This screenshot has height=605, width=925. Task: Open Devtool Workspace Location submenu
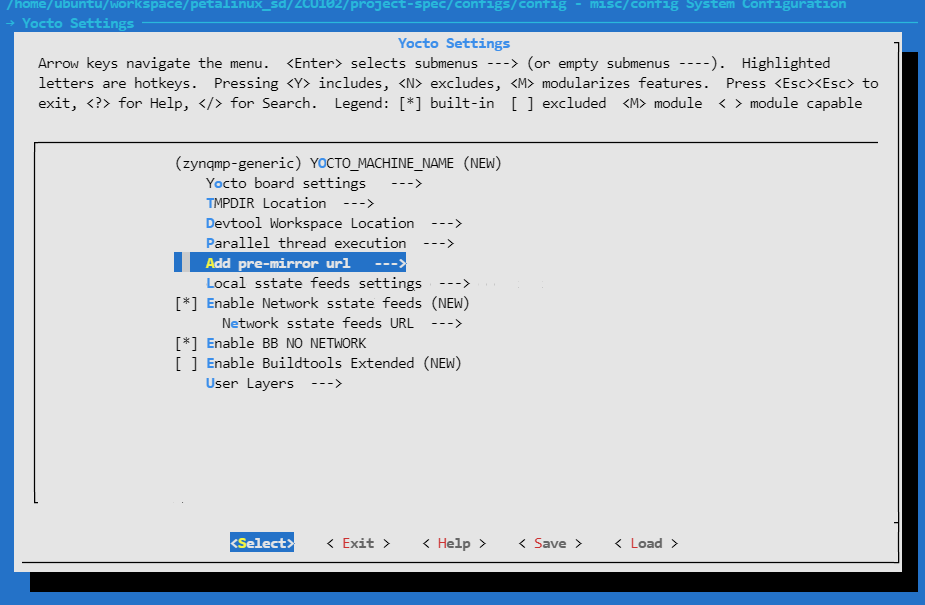tap(334, 223)
